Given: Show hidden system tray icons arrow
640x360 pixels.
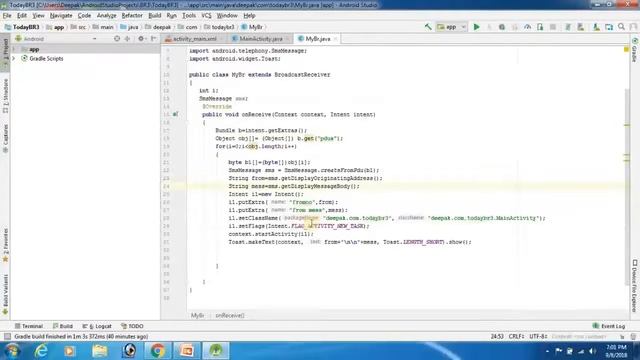Looking at the screenshot, I should pos(547,351).
